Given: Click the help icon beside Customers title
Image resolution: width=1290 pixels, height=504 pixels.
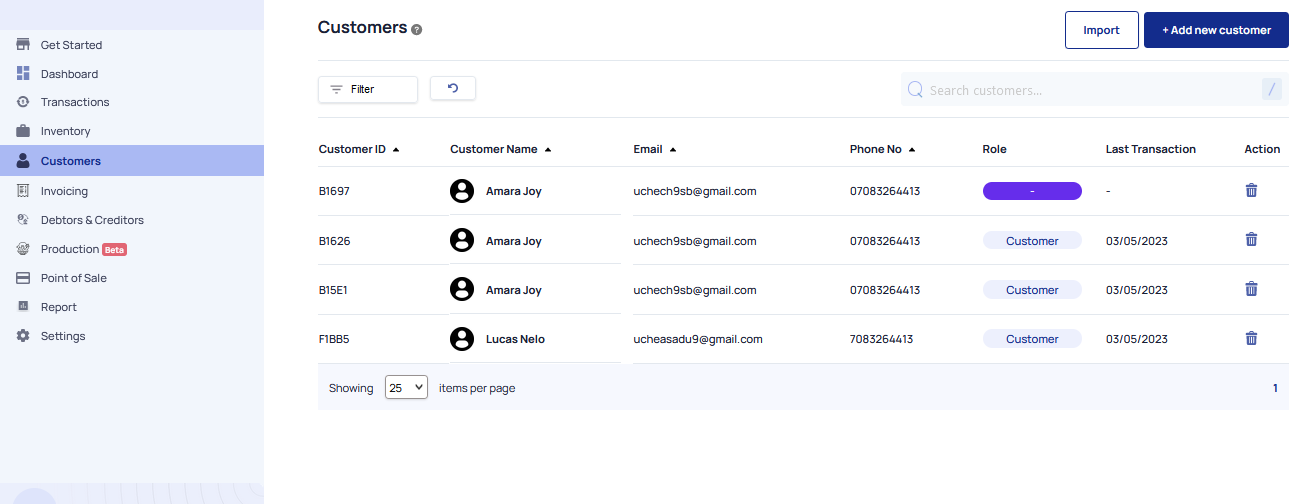Looking at the screenshot, I should [x=417, y=30].
